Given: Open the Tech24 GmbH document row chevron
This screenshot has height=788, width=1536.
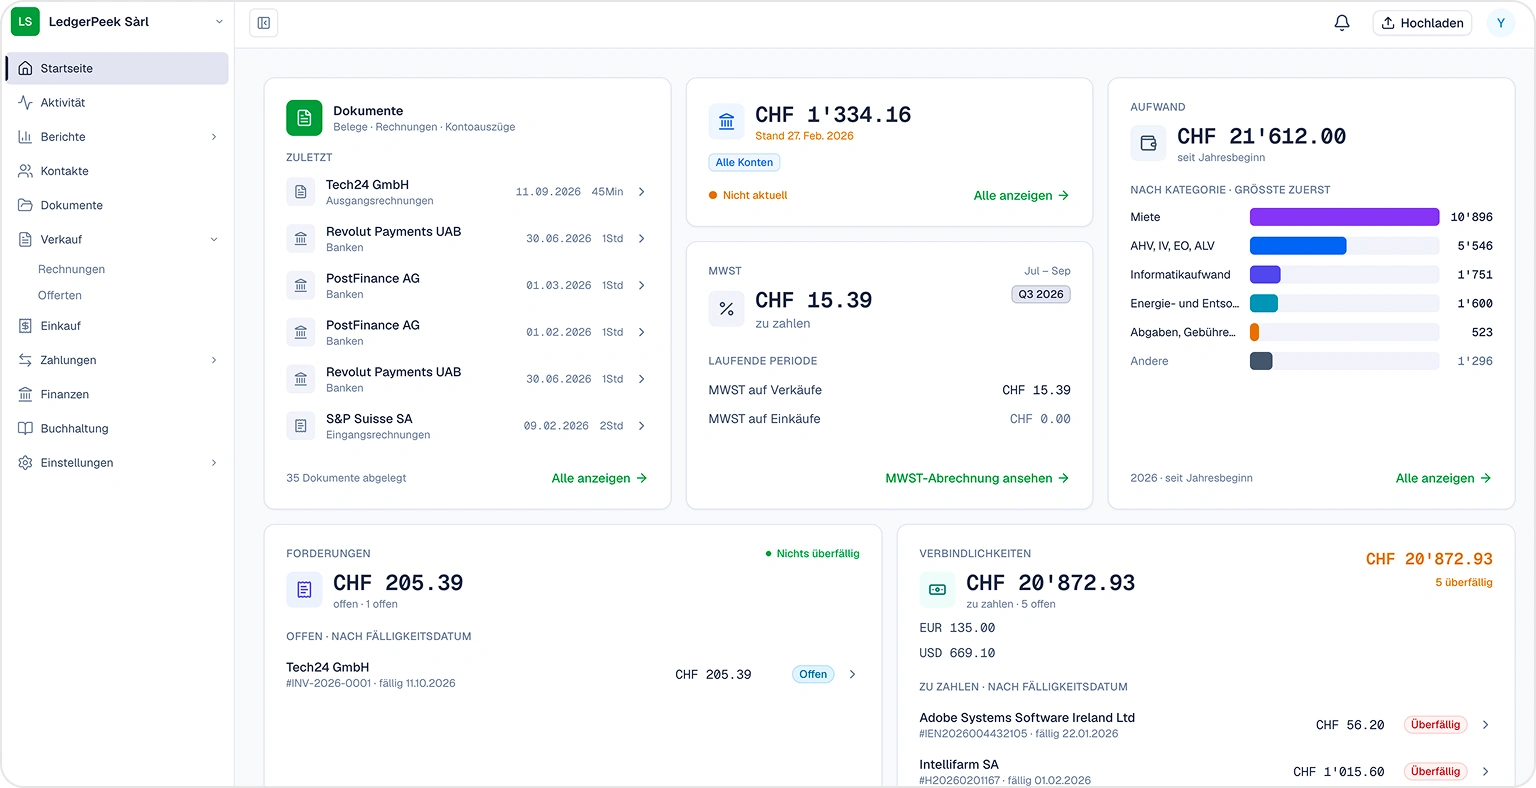Looking at the screenshot, I should pos(641,192).
